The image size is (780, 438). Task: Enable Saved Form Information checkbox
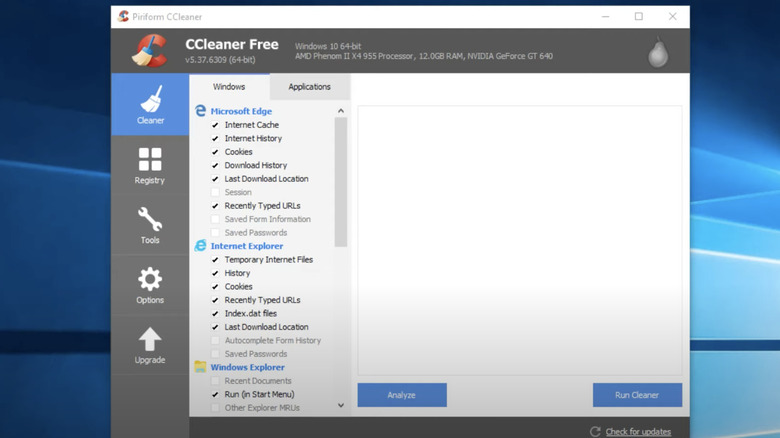[x=215, y=219]
